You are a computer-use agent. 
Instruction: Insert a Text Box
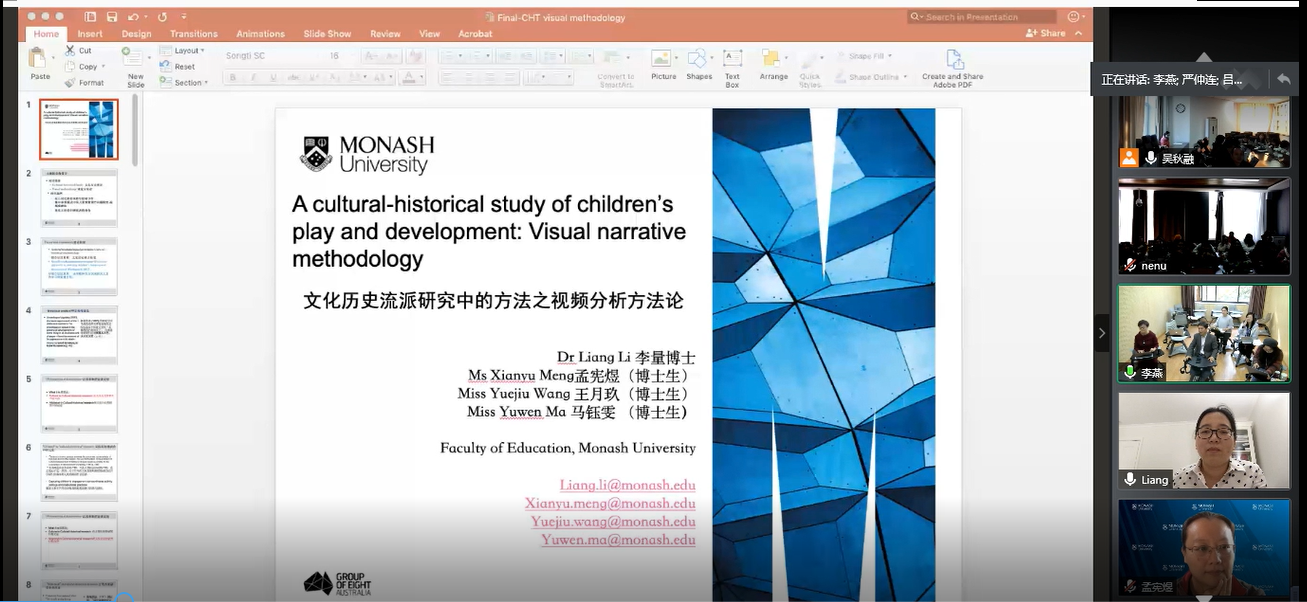732,62
